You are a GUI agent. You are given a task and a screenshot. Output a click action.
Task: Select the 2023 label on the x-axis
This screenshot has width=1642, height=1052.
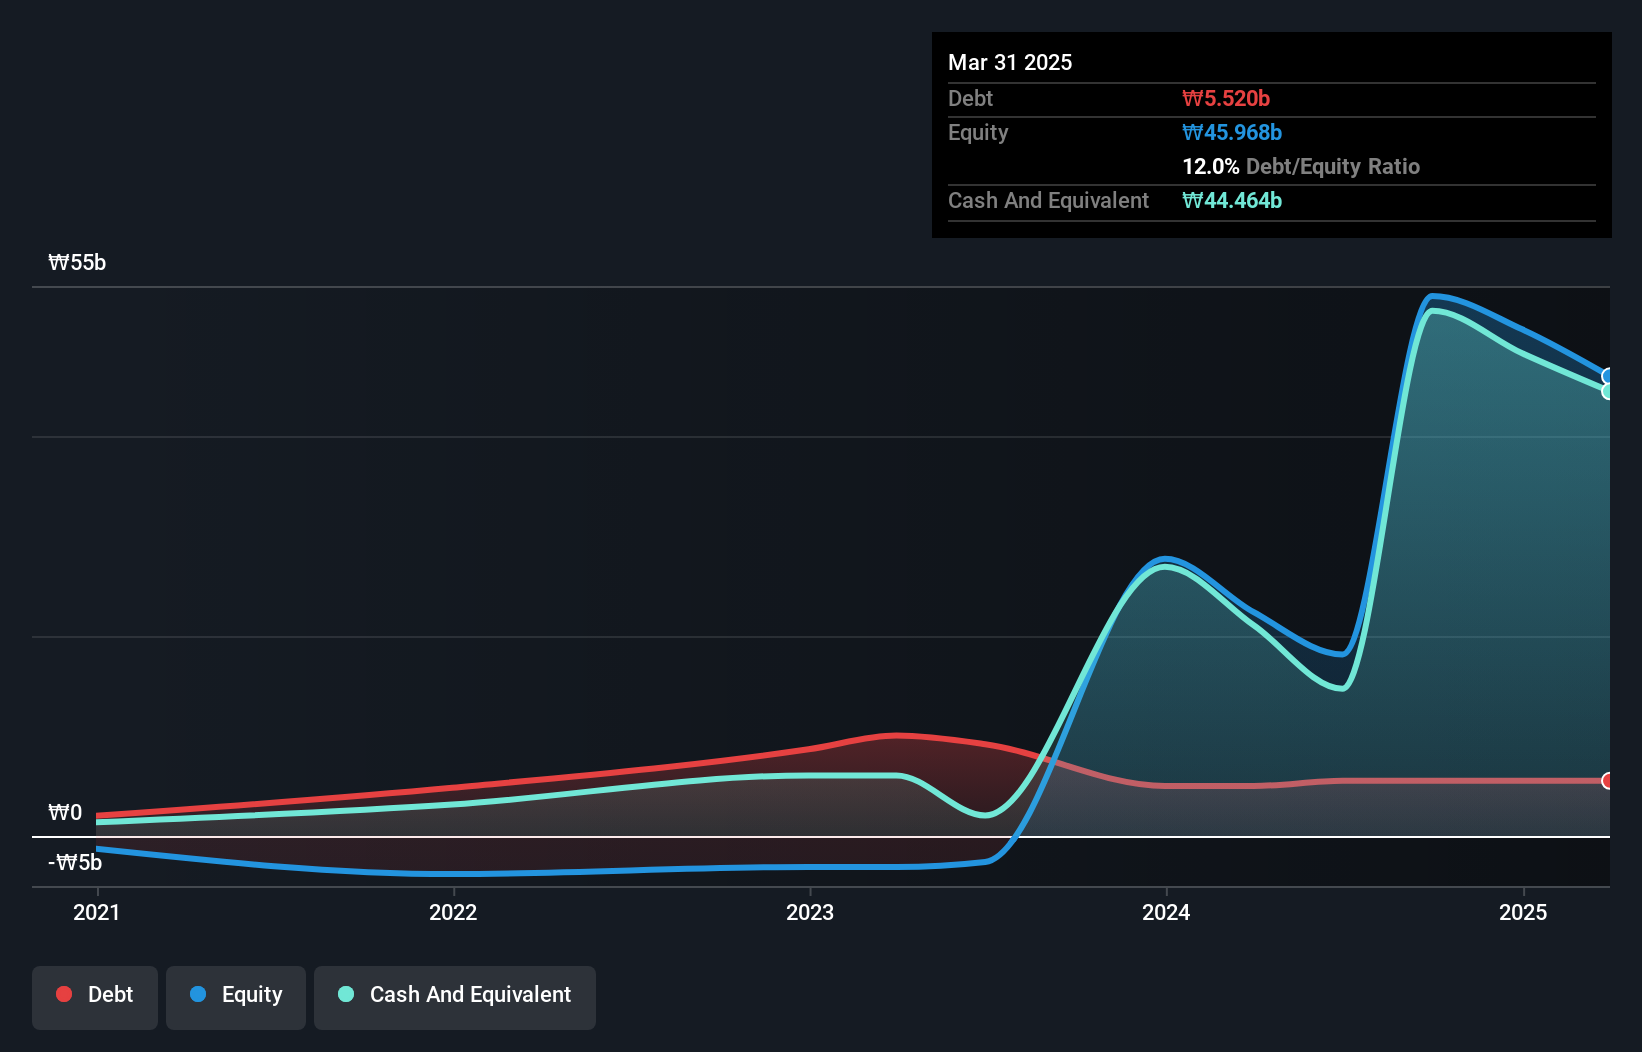811,912
